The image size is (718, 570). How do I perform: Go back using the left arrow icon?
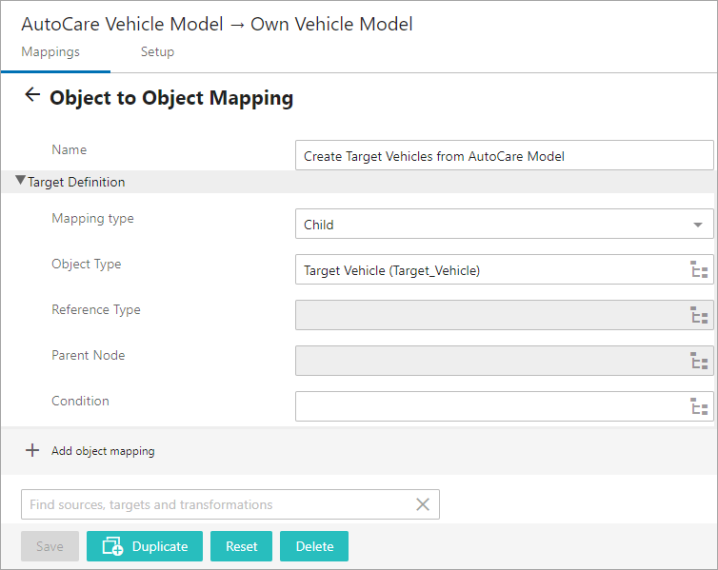[32, 95]
